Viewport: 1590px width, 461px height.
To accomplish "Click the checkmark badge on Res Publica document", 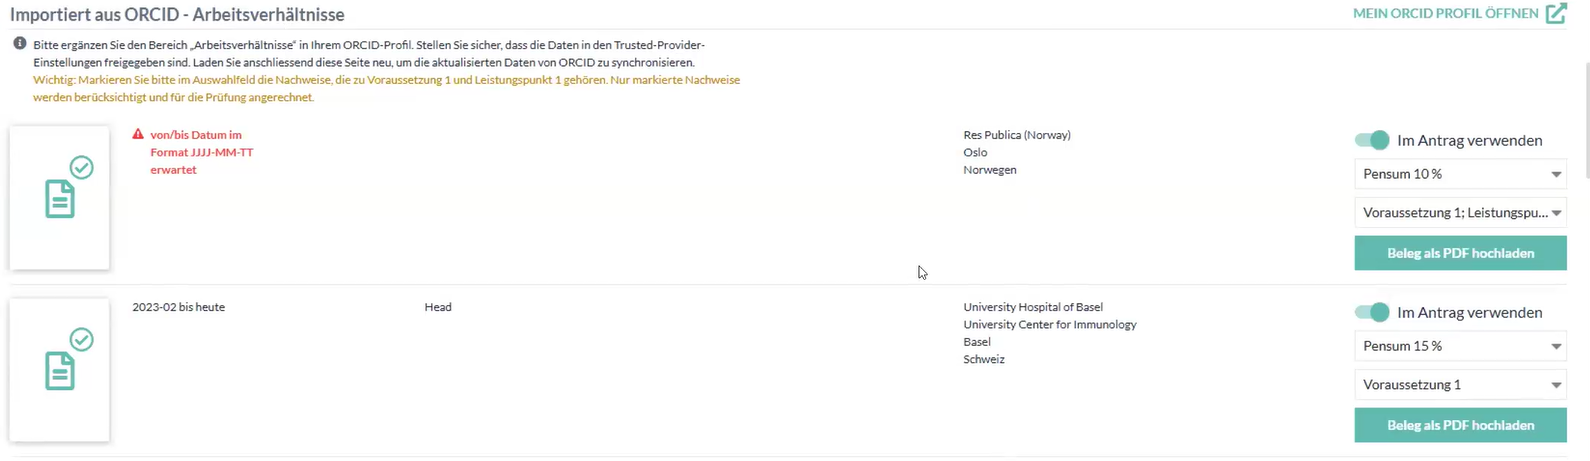I will click(81, 167).
